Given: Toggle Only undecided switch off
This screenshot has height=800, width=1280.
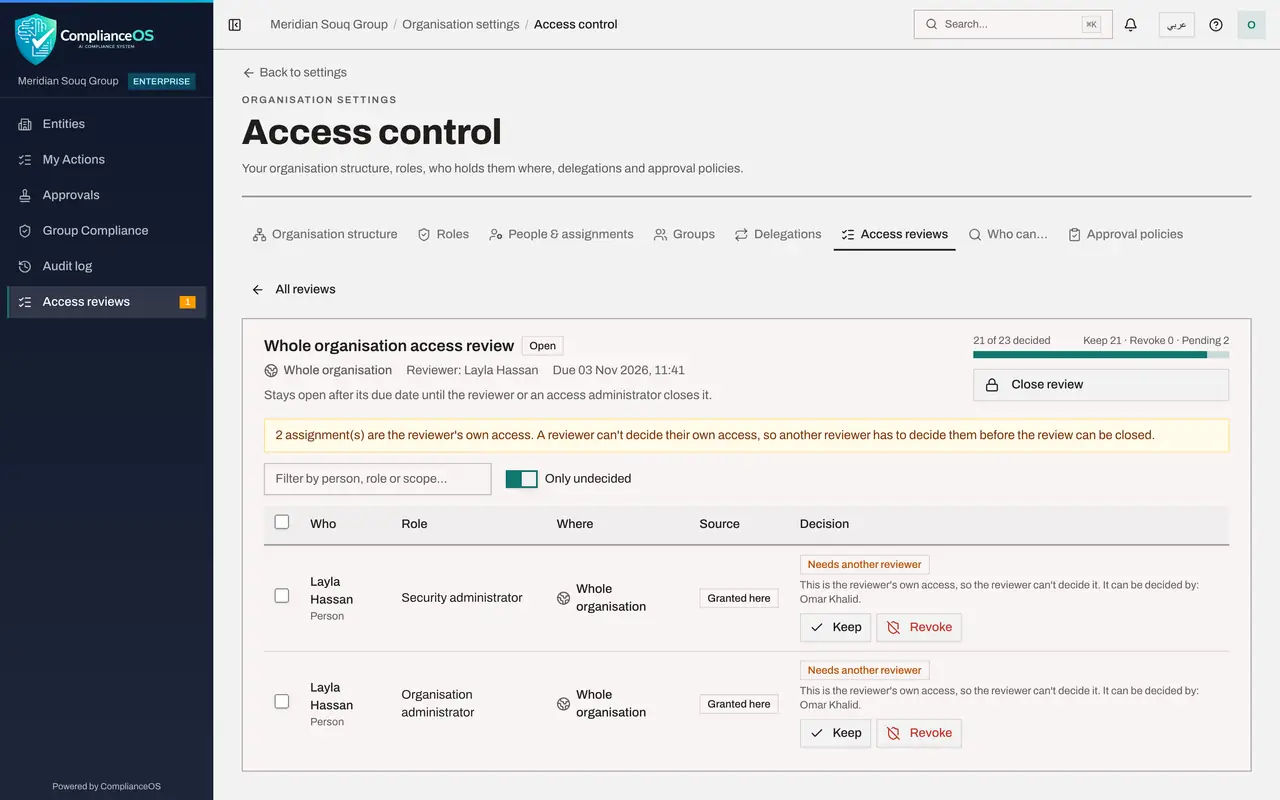Looking at the screenshot, I should pyautogui.click(x=522, y=479).
